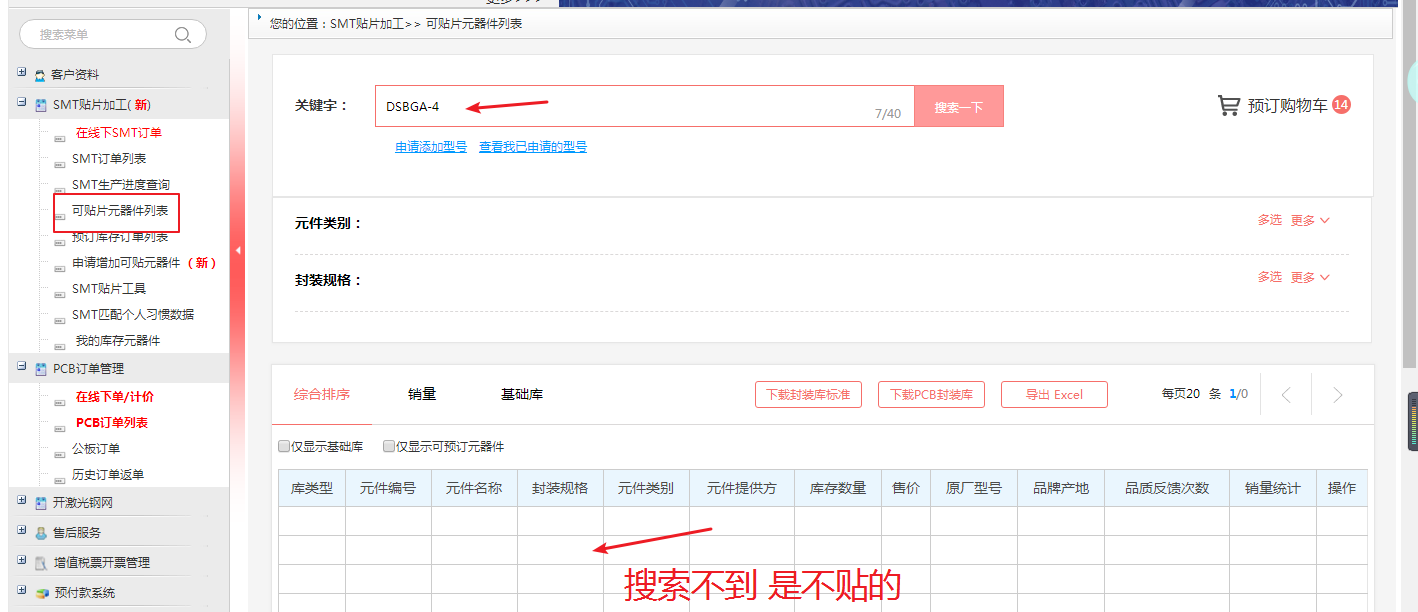This screenshot has height=612, width=1418.
Task: Go to next page arrow
Action: tap(1337, 395)
